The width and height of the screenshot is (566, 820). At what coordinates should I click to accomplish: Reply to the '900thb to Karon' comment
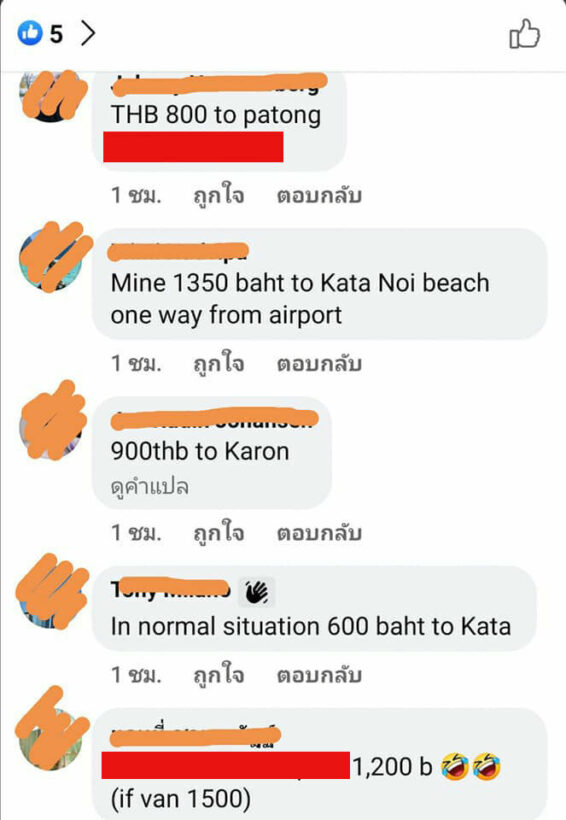[319, 533]
